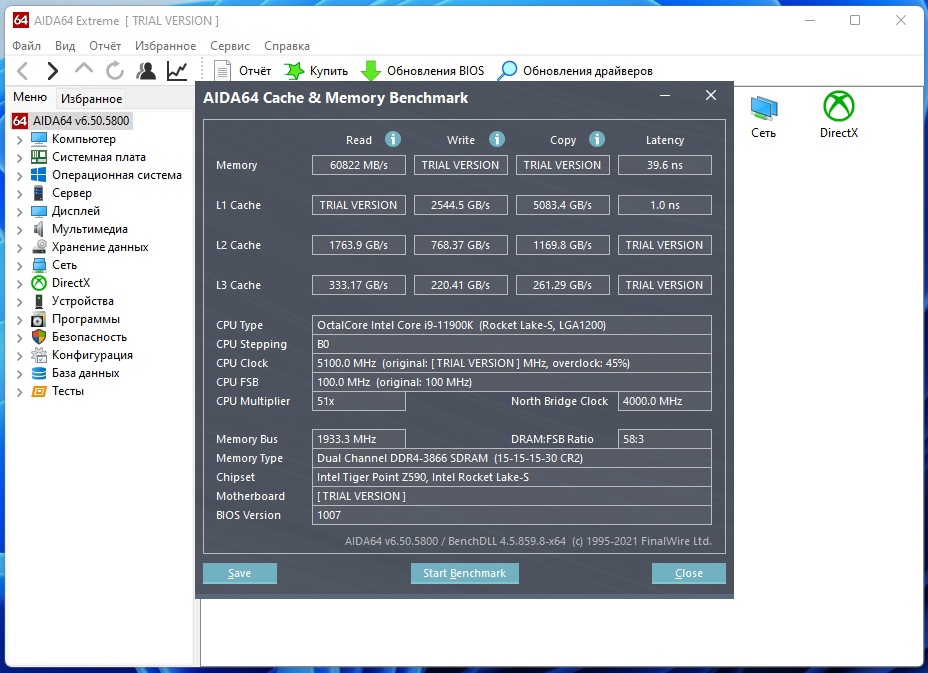Viewport: 928px width, 673px height.
Task: Expand the Устройства tree node
Action: (x=20, y=302)
